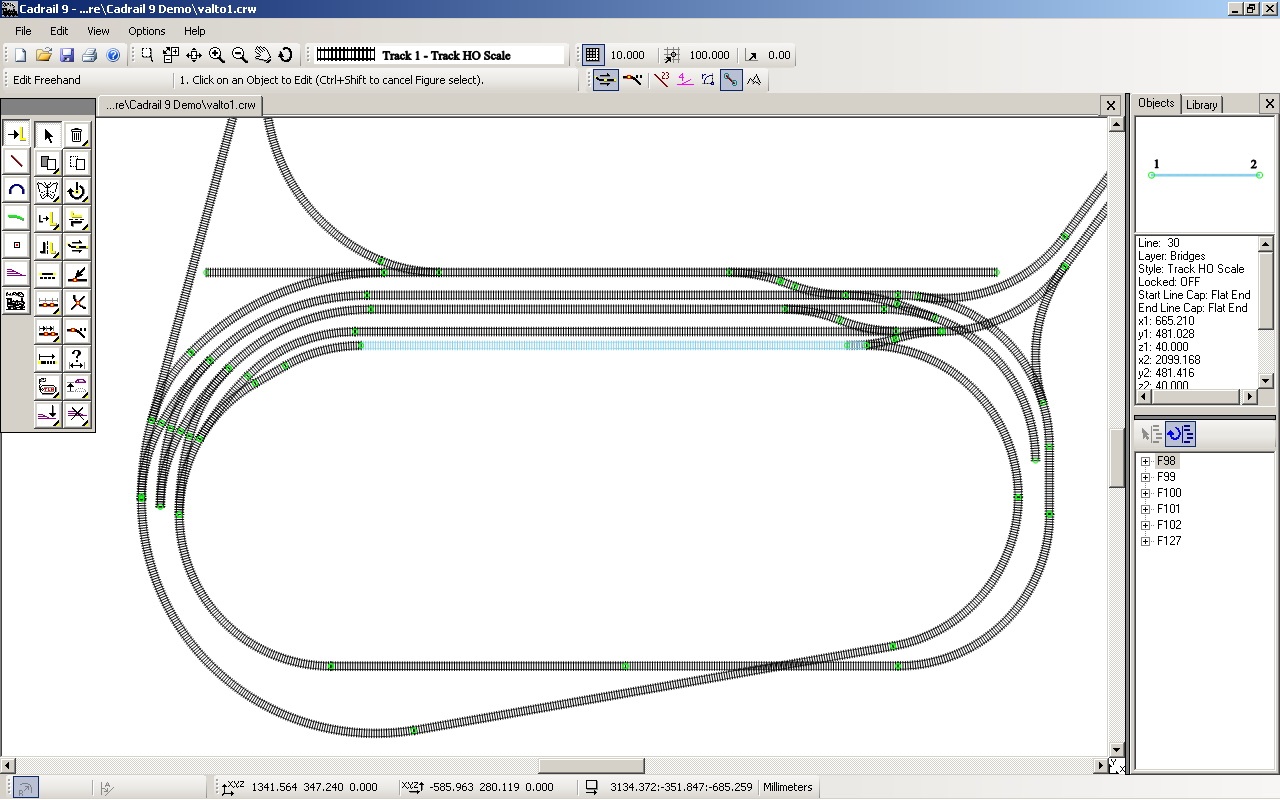Viewport: 1280px width, 800px height.
Task: Toggle the grid display button
Action: [592, 55]
